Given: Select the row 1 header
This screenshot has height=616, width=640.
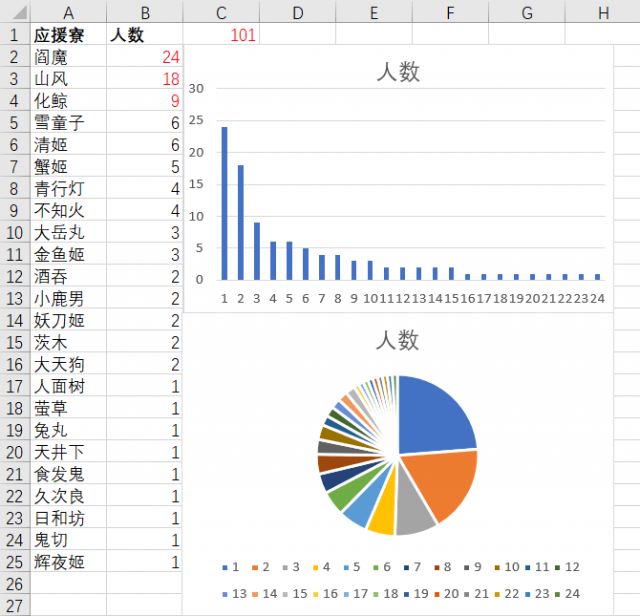Looking at the screenshot, I should pos(15,35).
